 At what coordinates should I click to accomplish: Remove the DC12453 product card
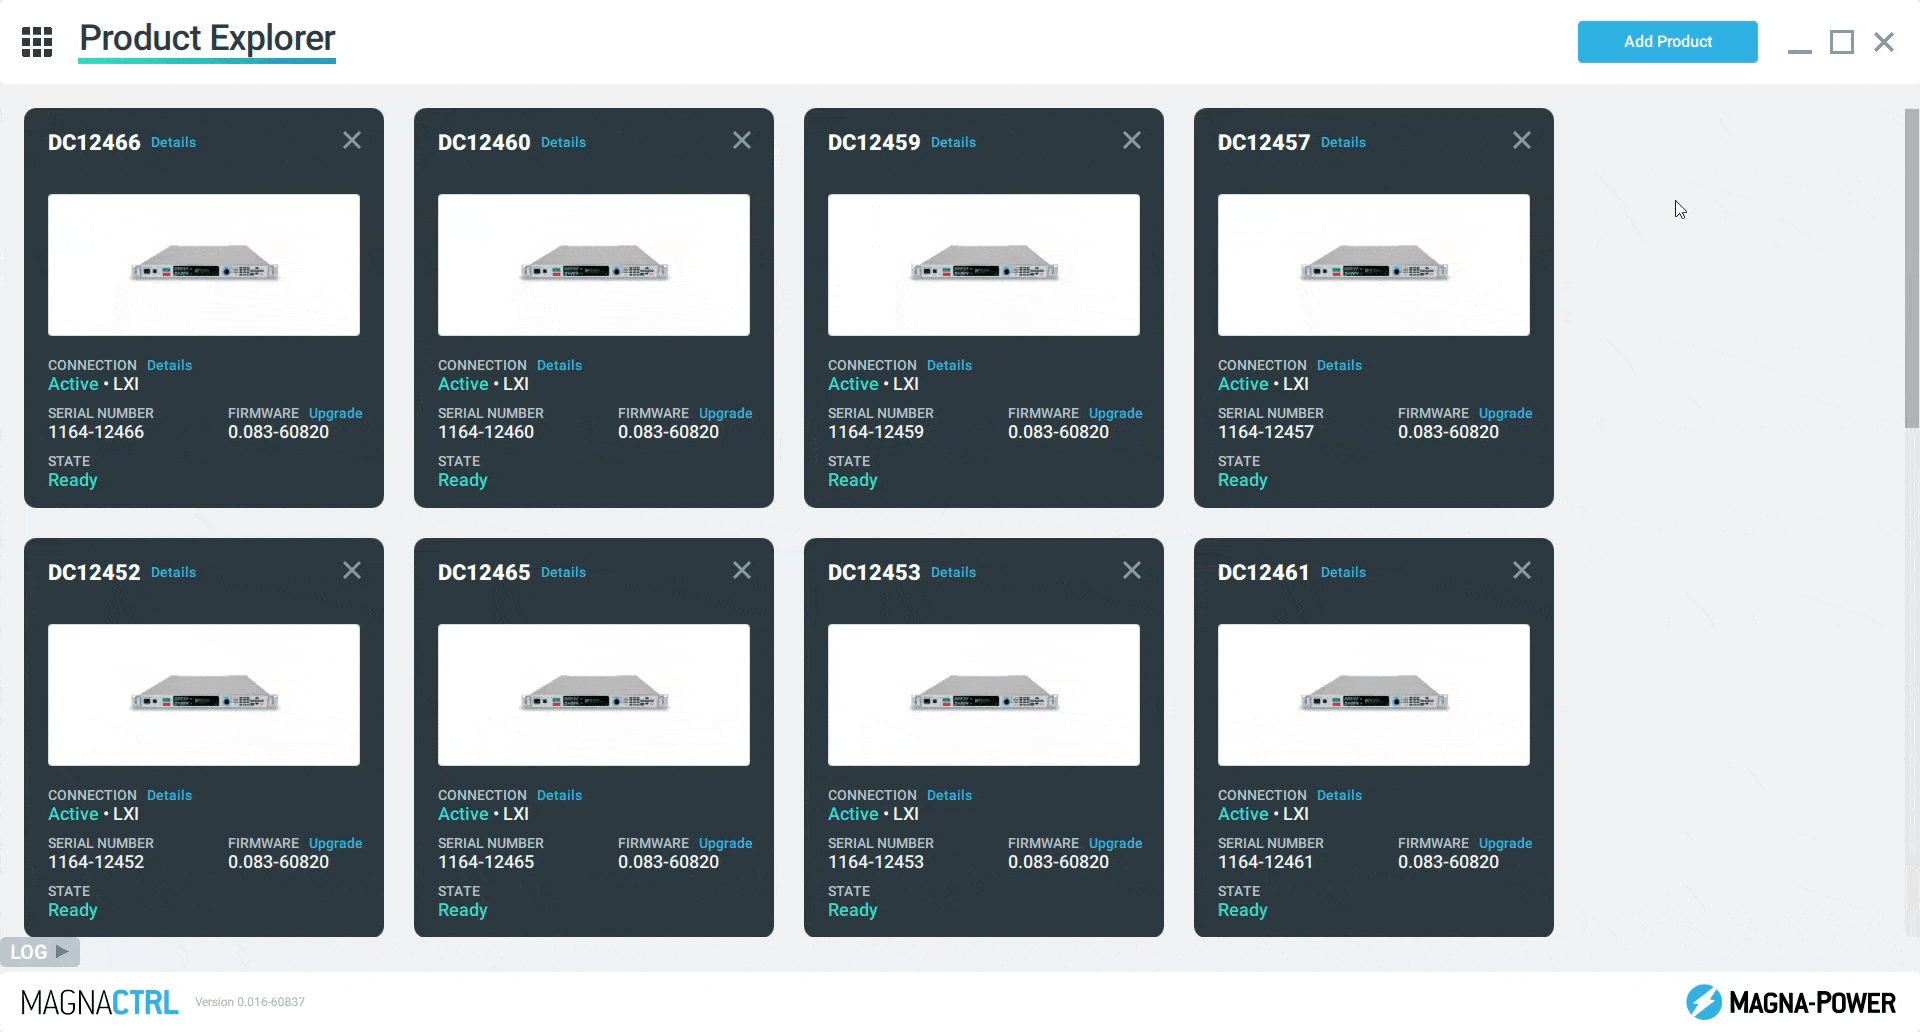(1132, 570)
